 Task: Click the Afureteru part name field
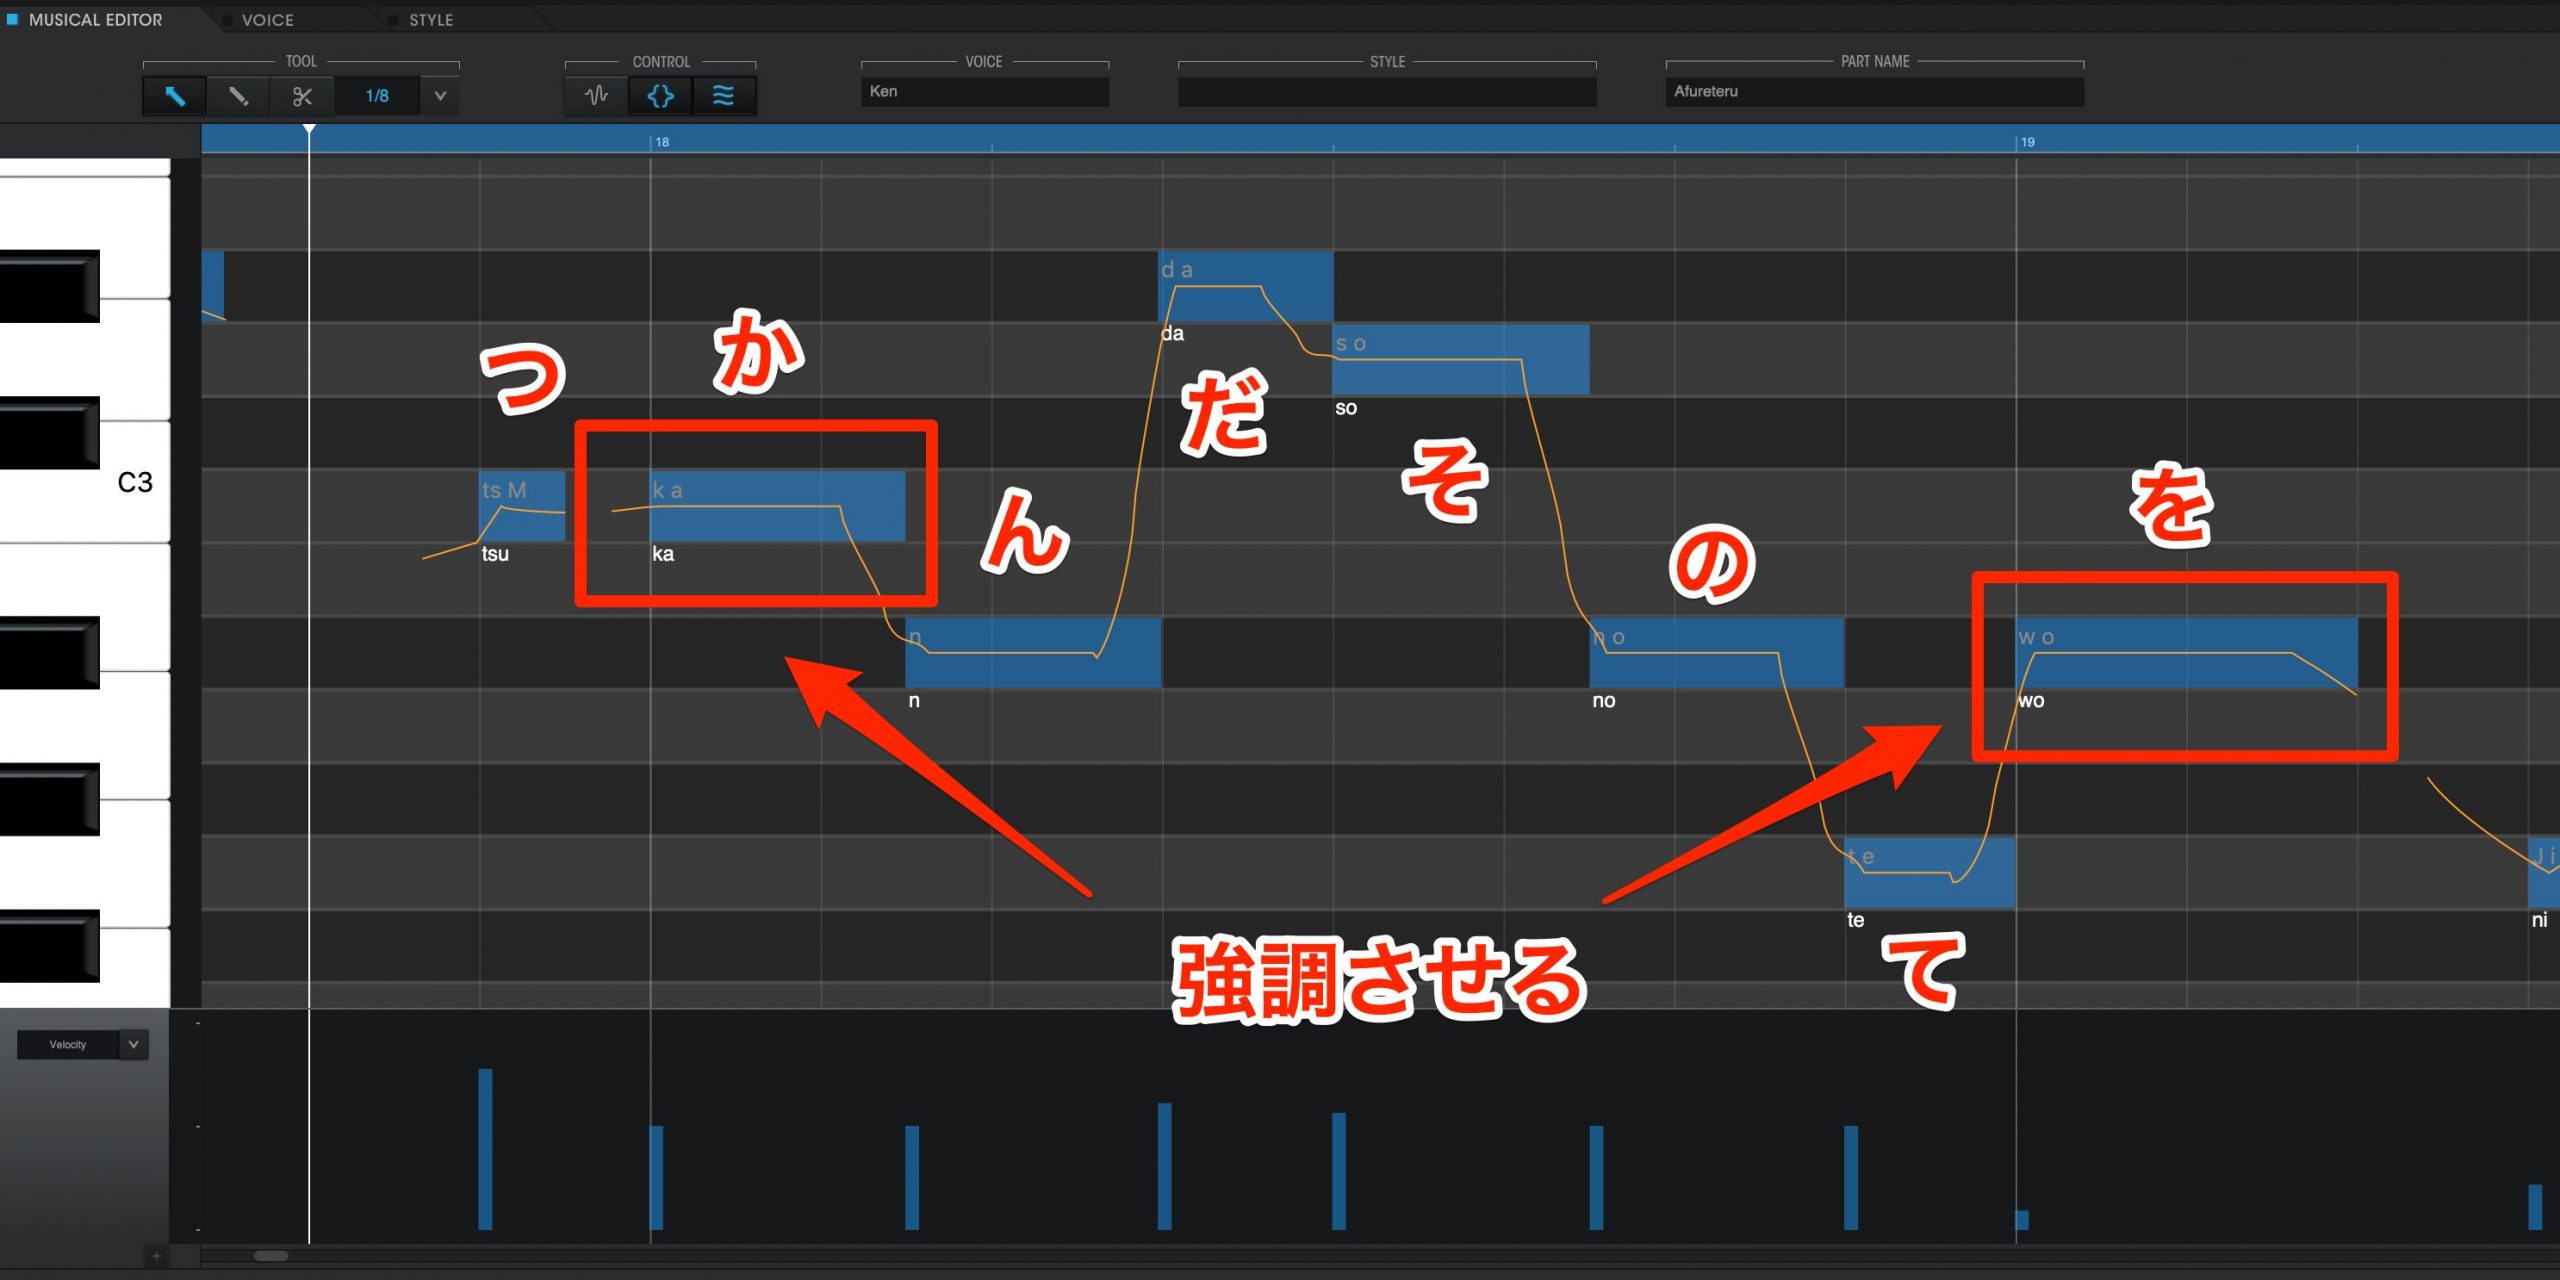tap(1874, 91)
